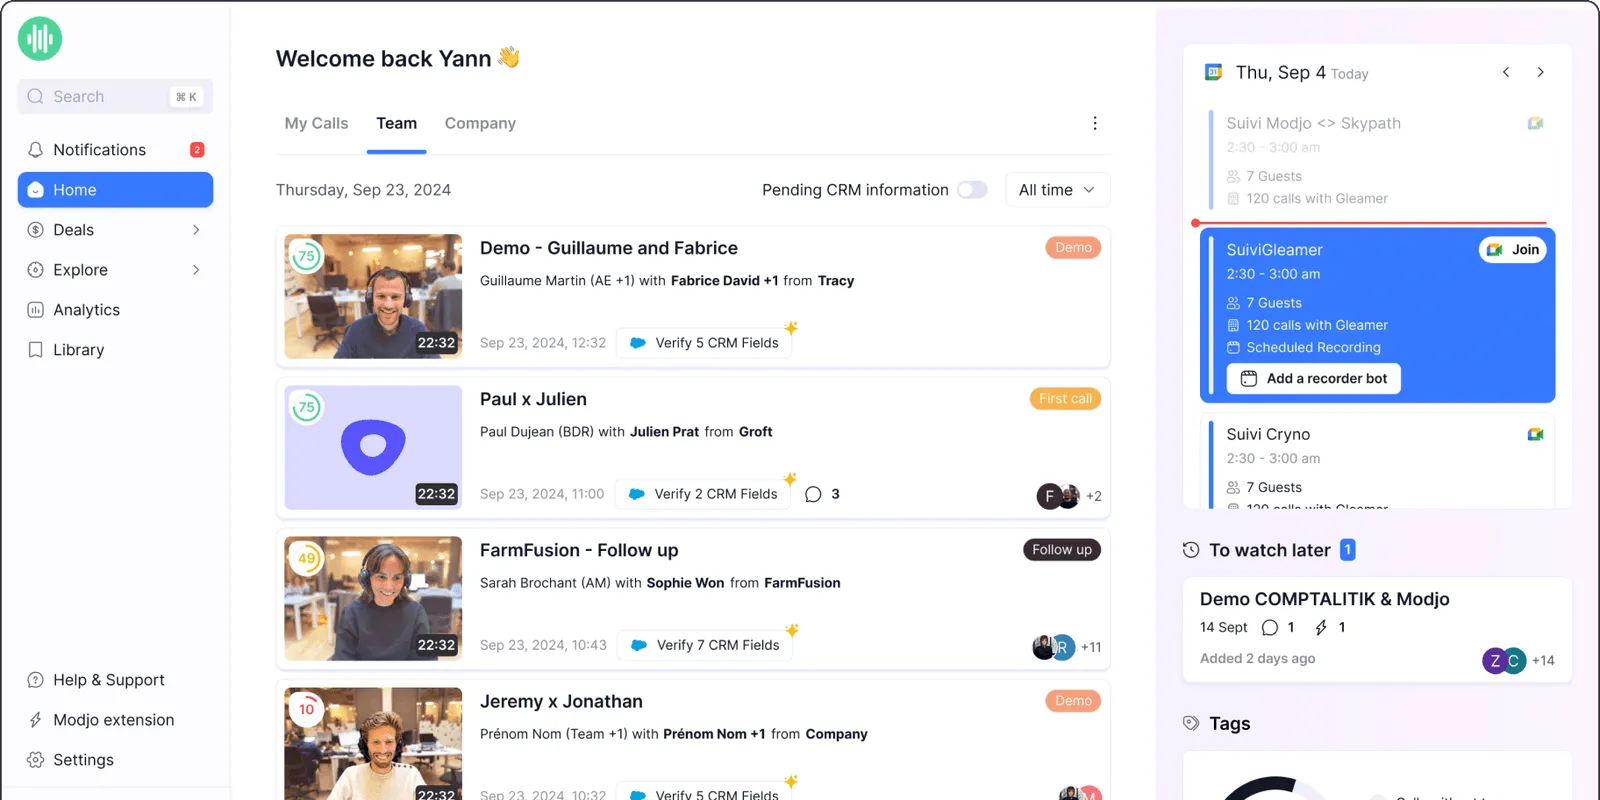Click lightning icon on COMPTALITIK card
Image resolution: width=1600 pixels, height=800 pixels.
pos(1321,628)
